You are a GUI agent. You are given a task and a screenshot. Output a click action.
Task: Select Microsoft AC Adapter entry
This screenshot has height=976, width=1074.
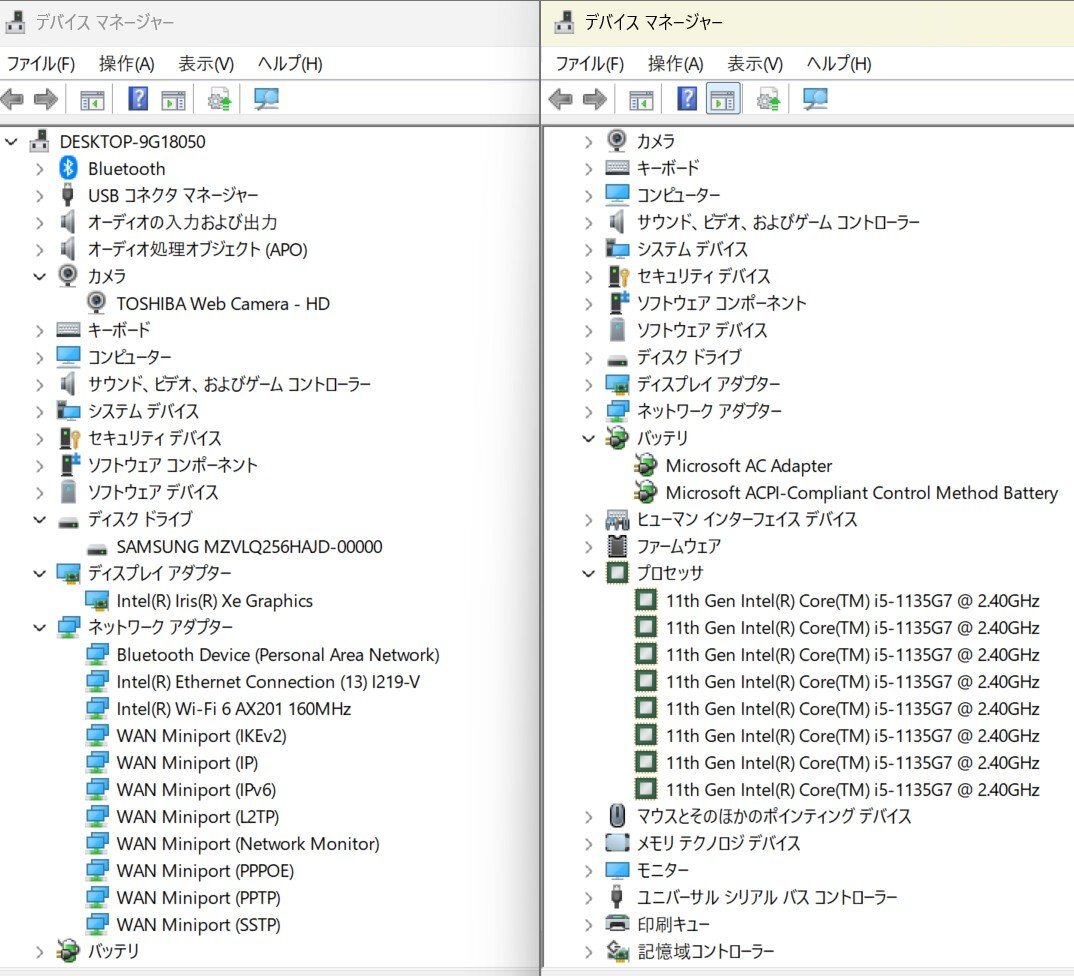click(748, 466)
